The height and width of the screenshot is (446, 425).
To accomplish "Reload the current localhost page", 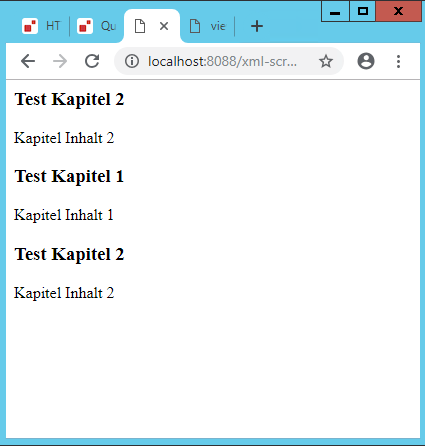I will (x=92, y=61).
